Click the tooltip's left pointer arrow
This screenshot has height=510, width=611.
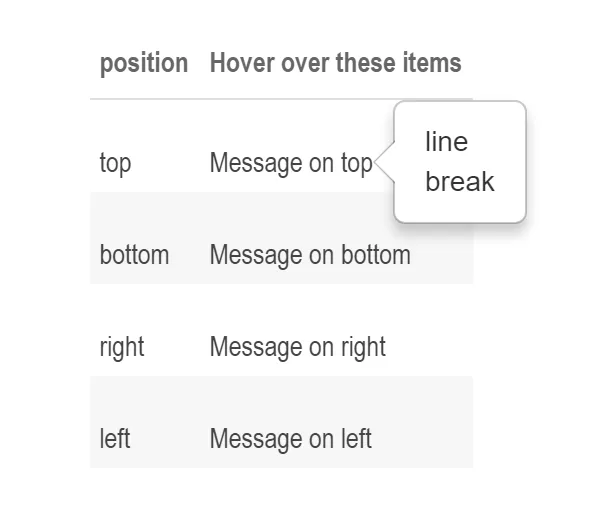pyautogui.click(x=385, y=161)
